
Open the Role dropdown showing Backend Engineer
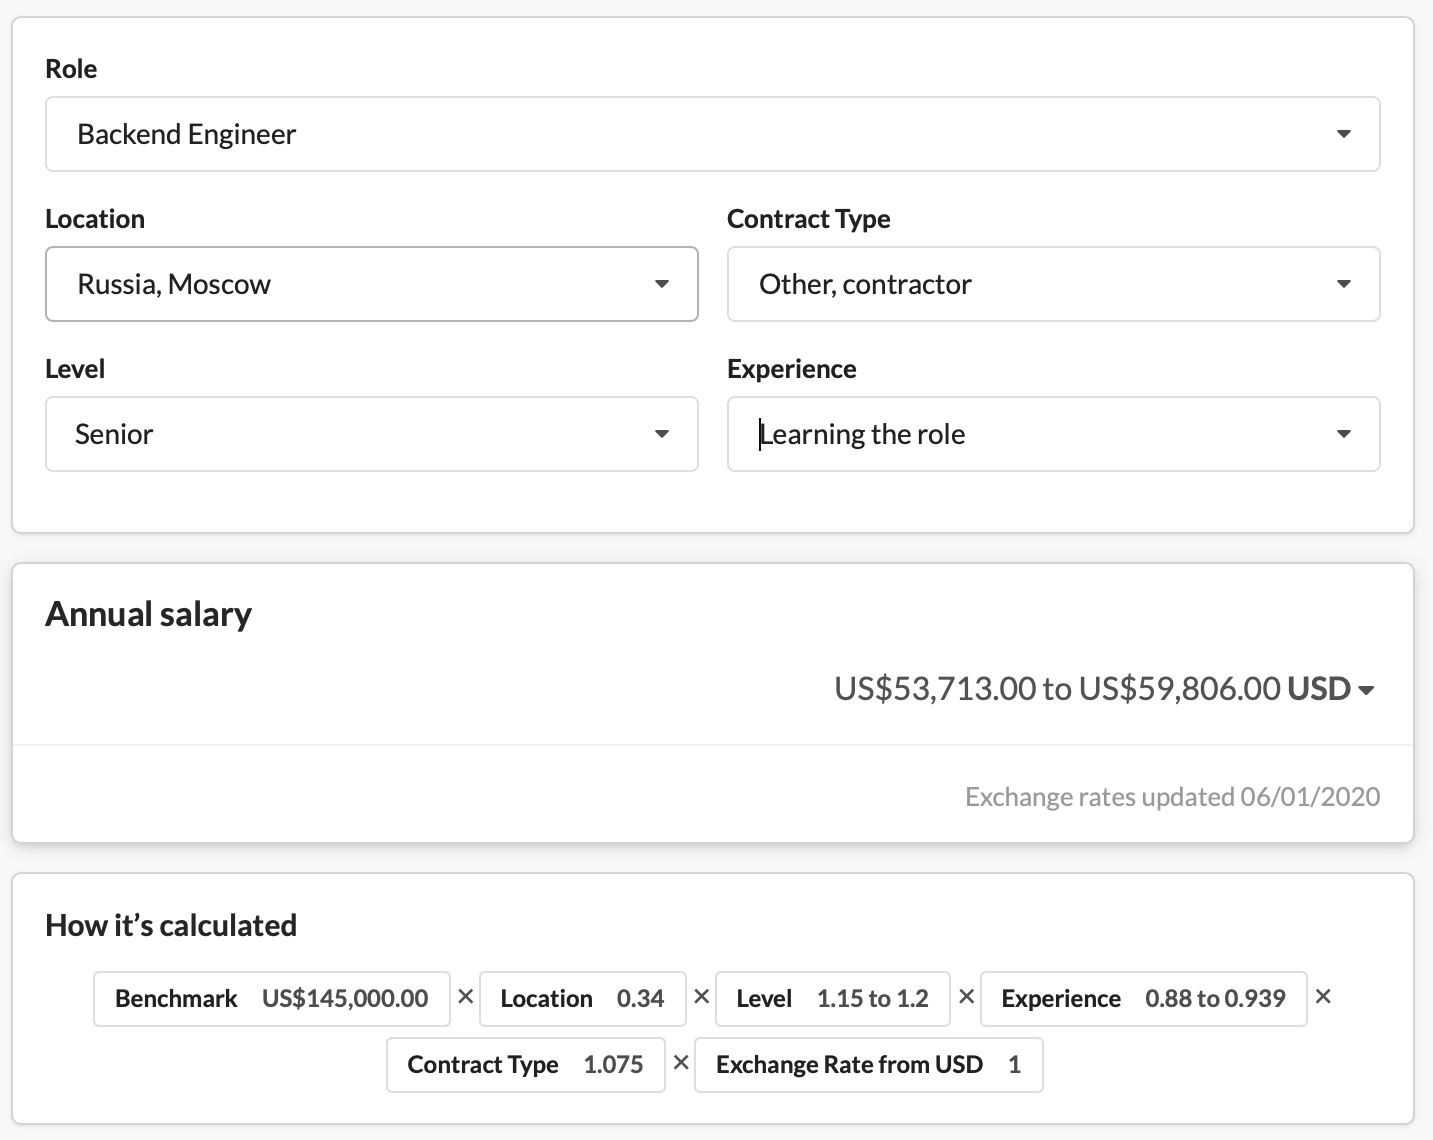point(712,134)
